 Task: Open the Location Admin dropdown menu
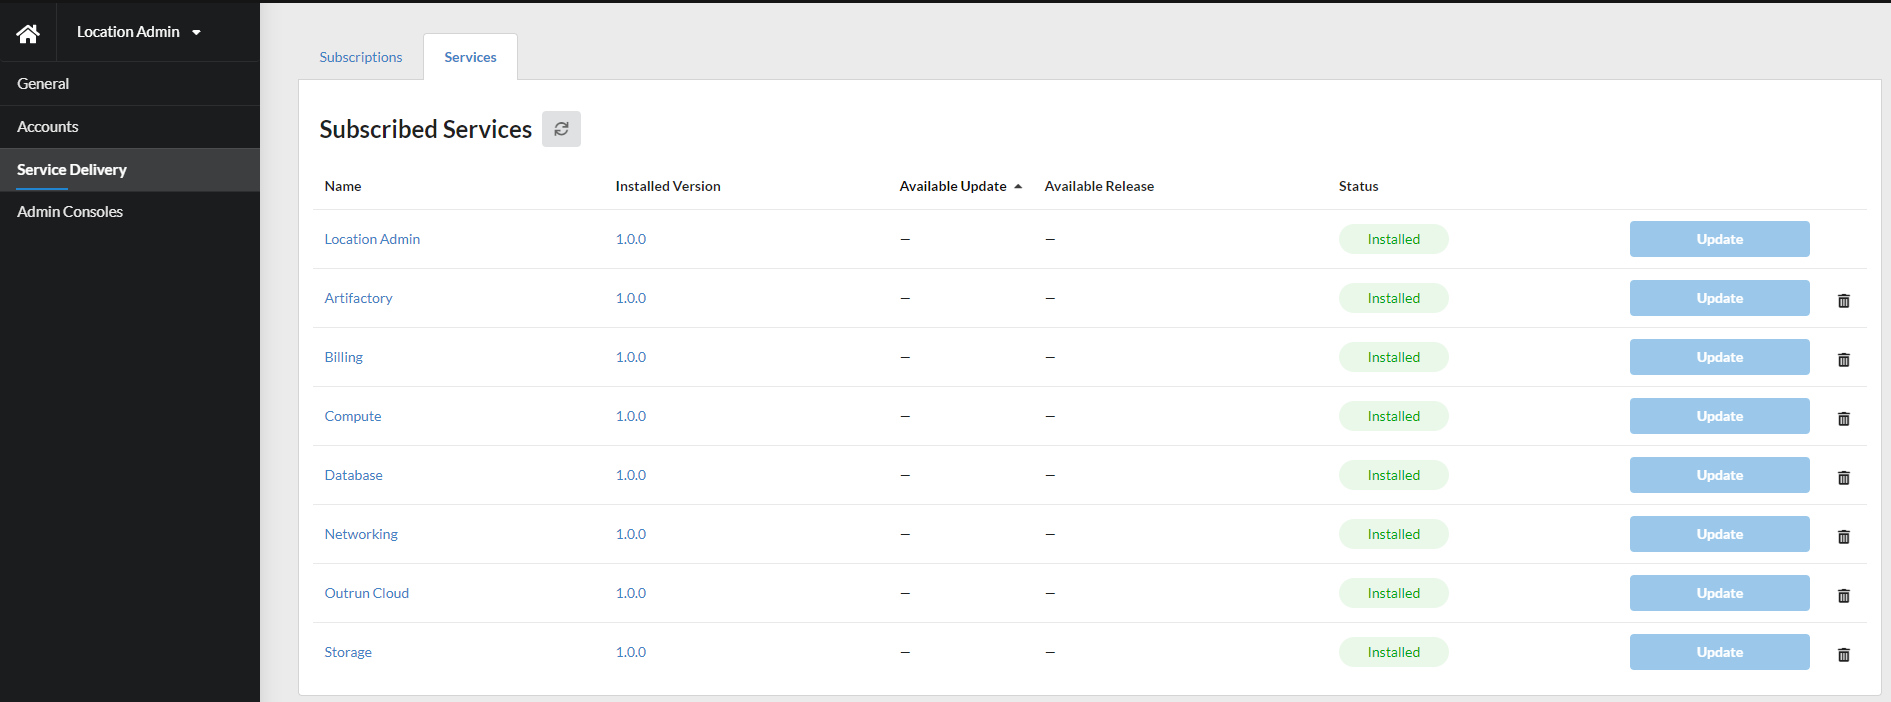click(139, 32)
